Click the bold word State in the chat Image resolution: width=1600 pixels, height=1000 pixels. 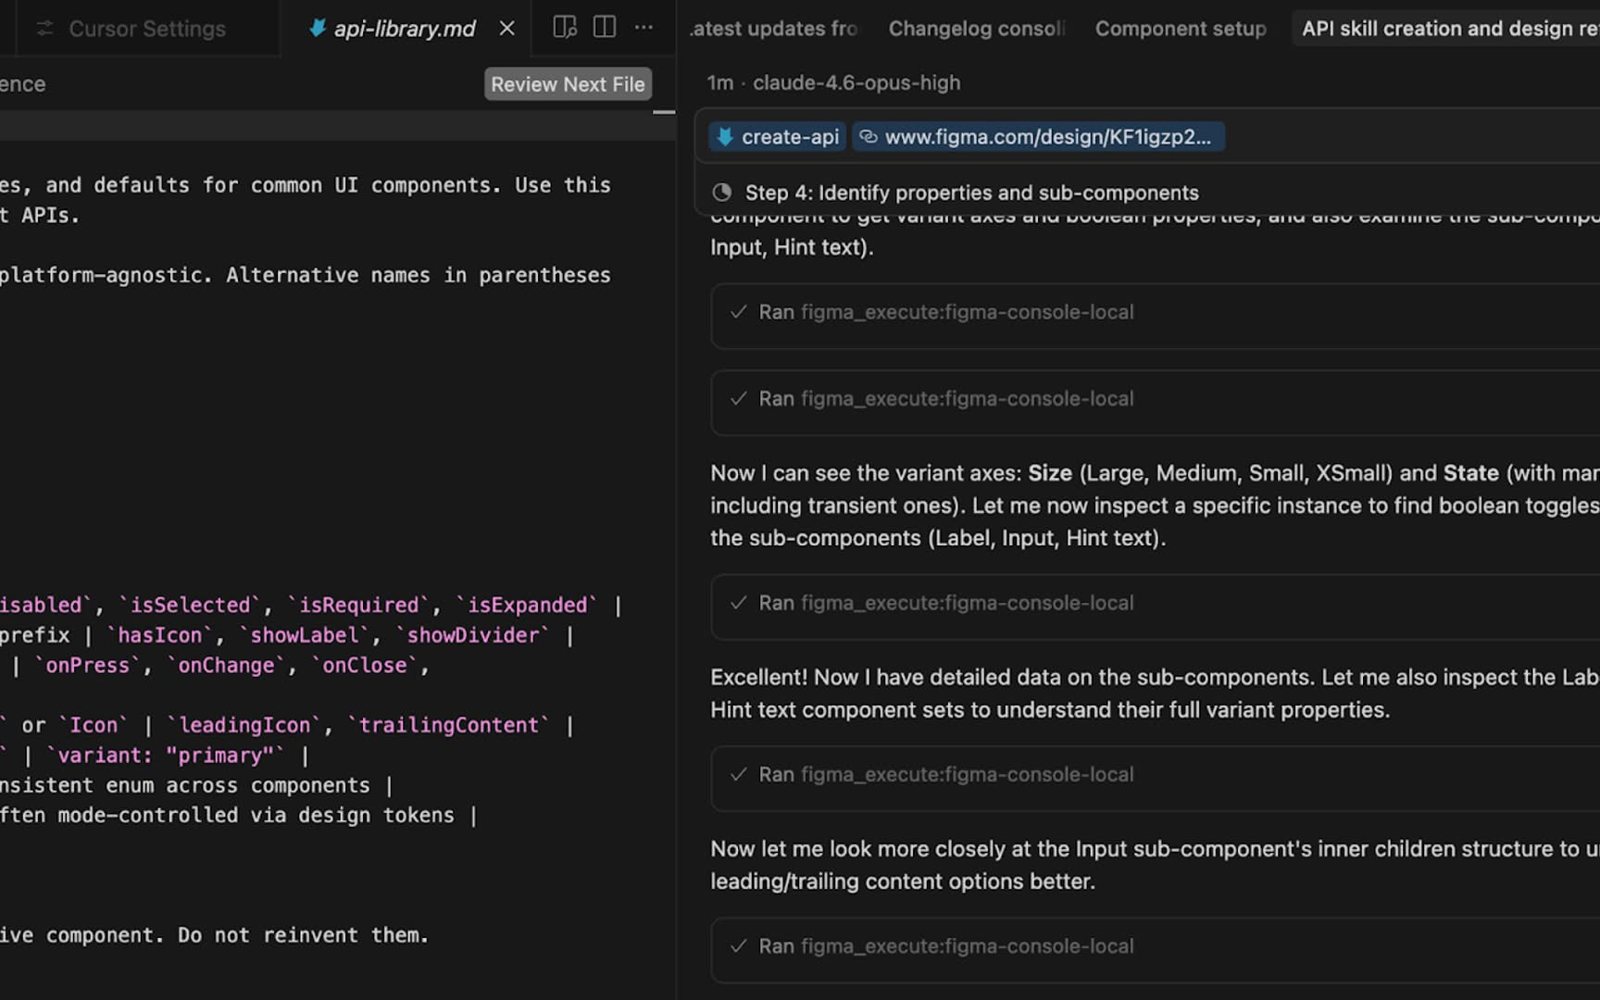[1471, 473]
